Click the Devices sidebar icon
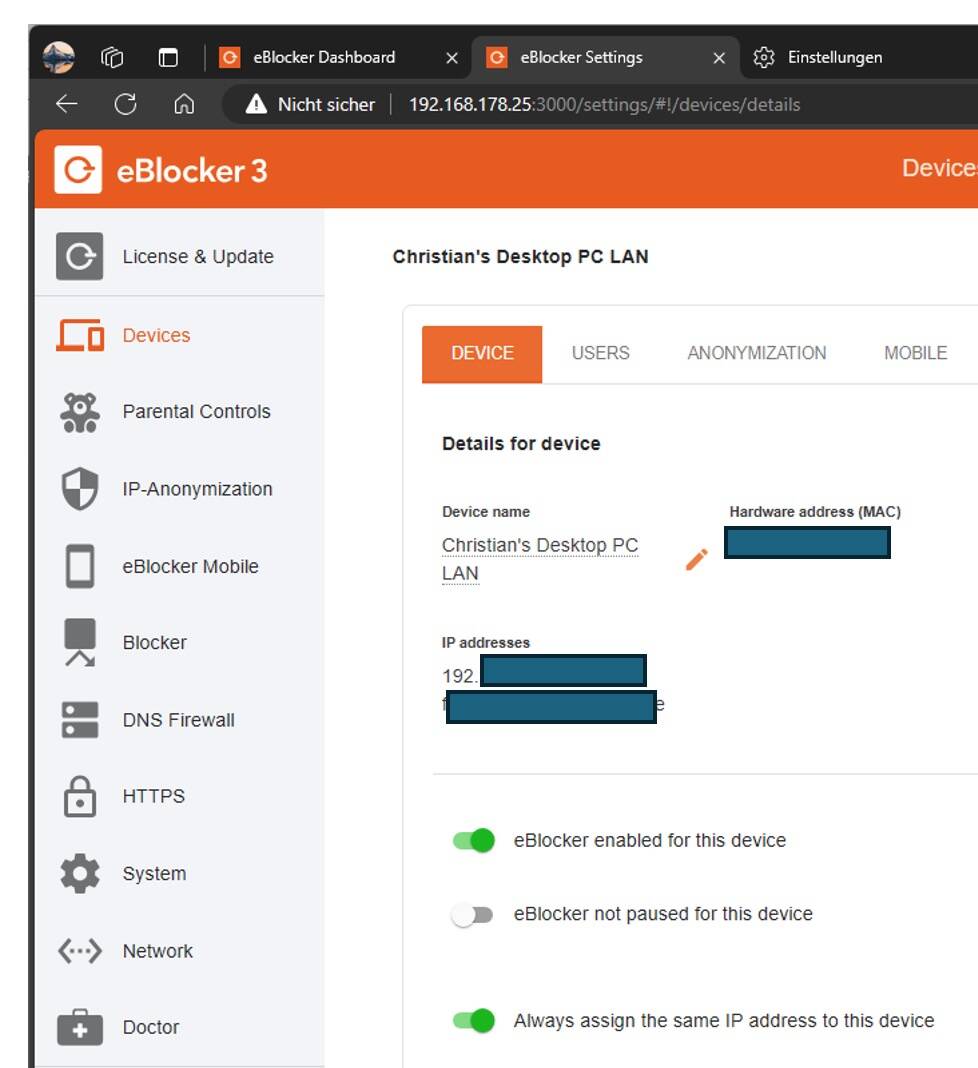Screen dimensions: 978x1068 coord(80,335)
